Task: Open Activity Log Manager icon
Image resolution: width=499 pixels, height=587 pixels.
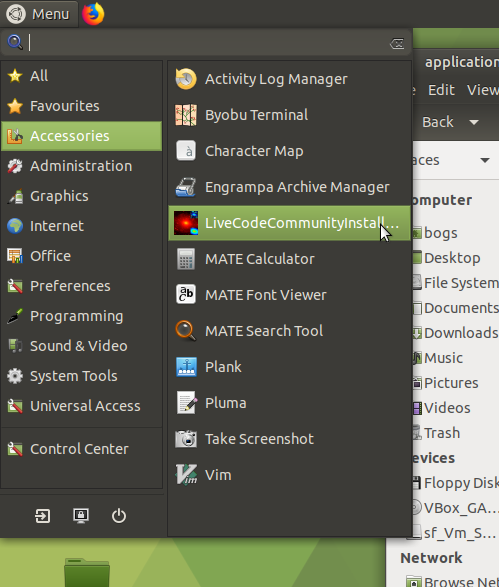Action: pyautogui.click(x=186, y=79)
